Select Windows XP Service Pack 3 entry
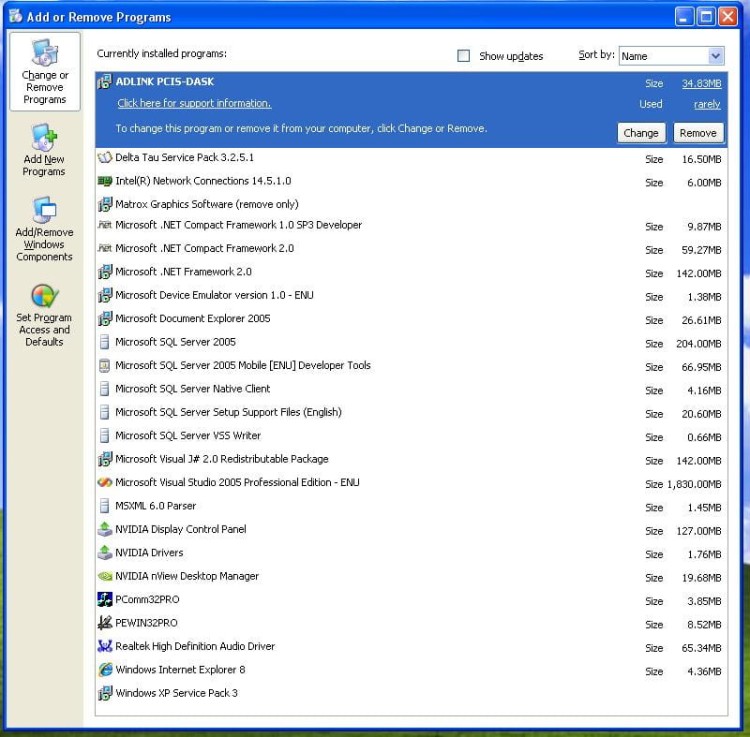750x737 pixels. point(412,693)
